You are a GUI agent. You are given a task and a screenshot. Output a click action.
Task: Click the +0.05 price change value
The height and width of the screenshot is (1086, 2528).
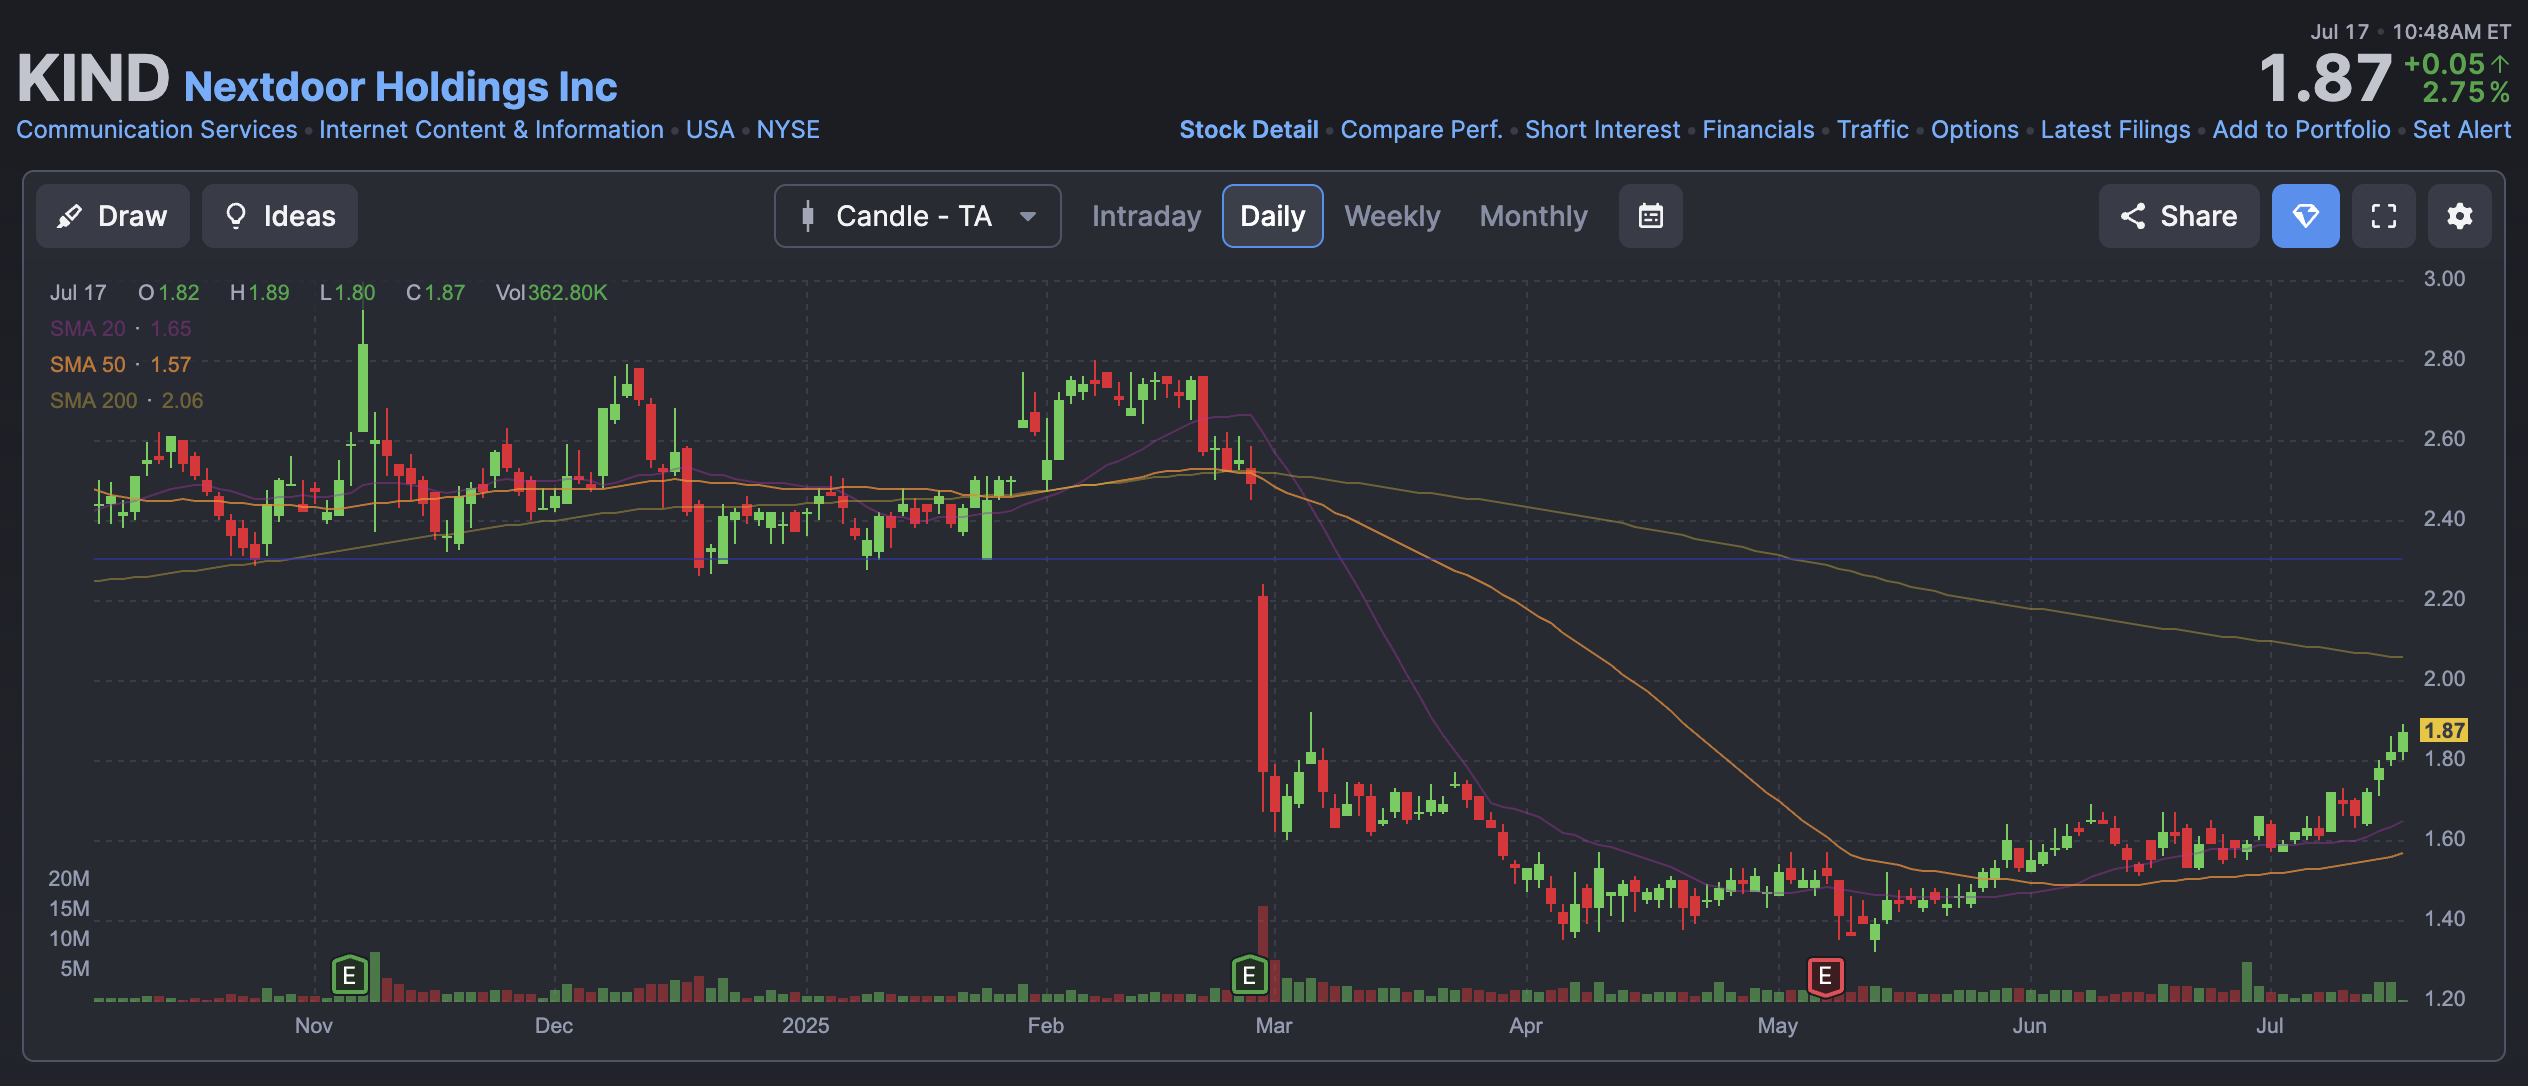(x=2443, y=64)
